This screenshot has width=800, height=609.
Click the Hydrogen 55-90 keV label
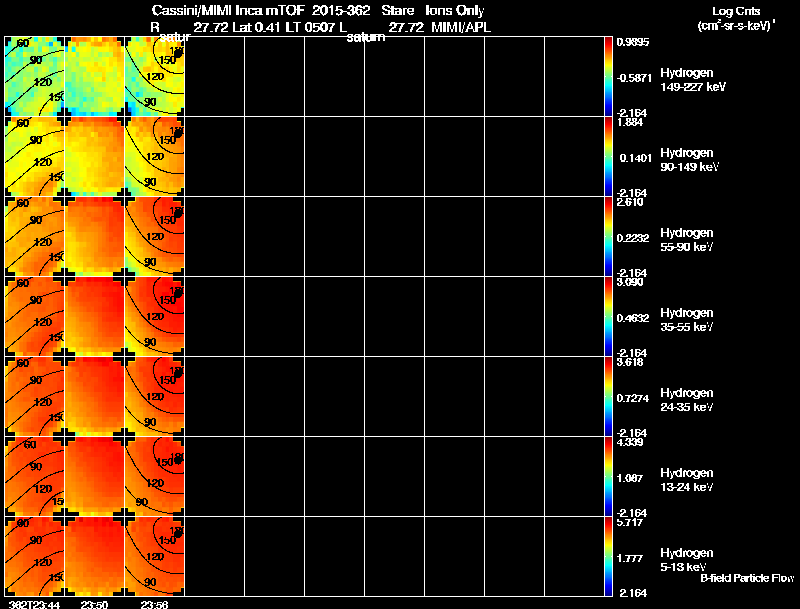687,240
